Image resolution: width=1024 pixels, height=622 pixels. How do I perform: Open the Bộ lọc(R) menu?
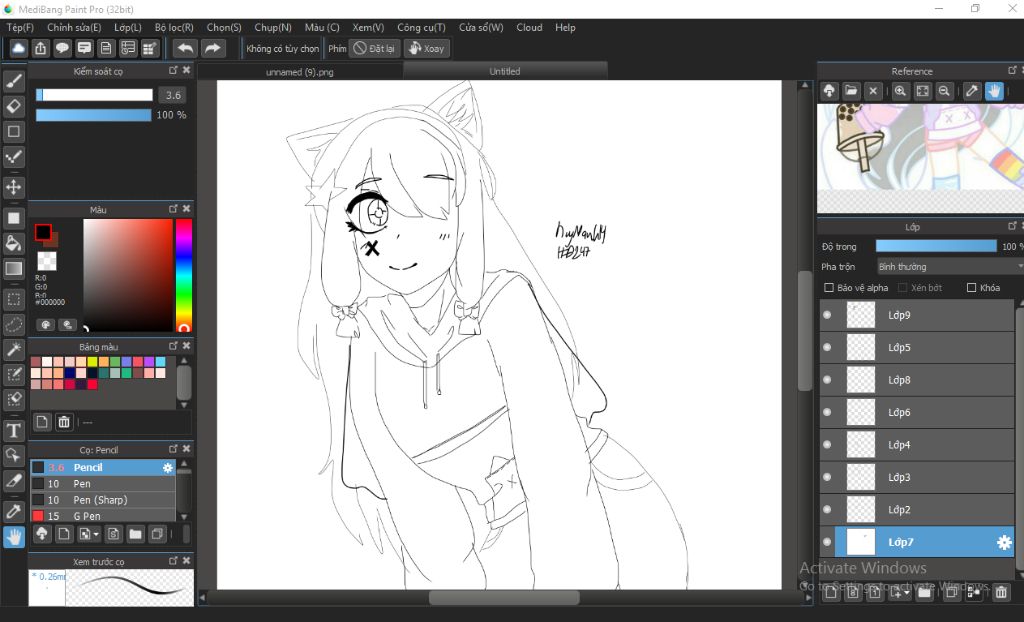coord(174,27)
